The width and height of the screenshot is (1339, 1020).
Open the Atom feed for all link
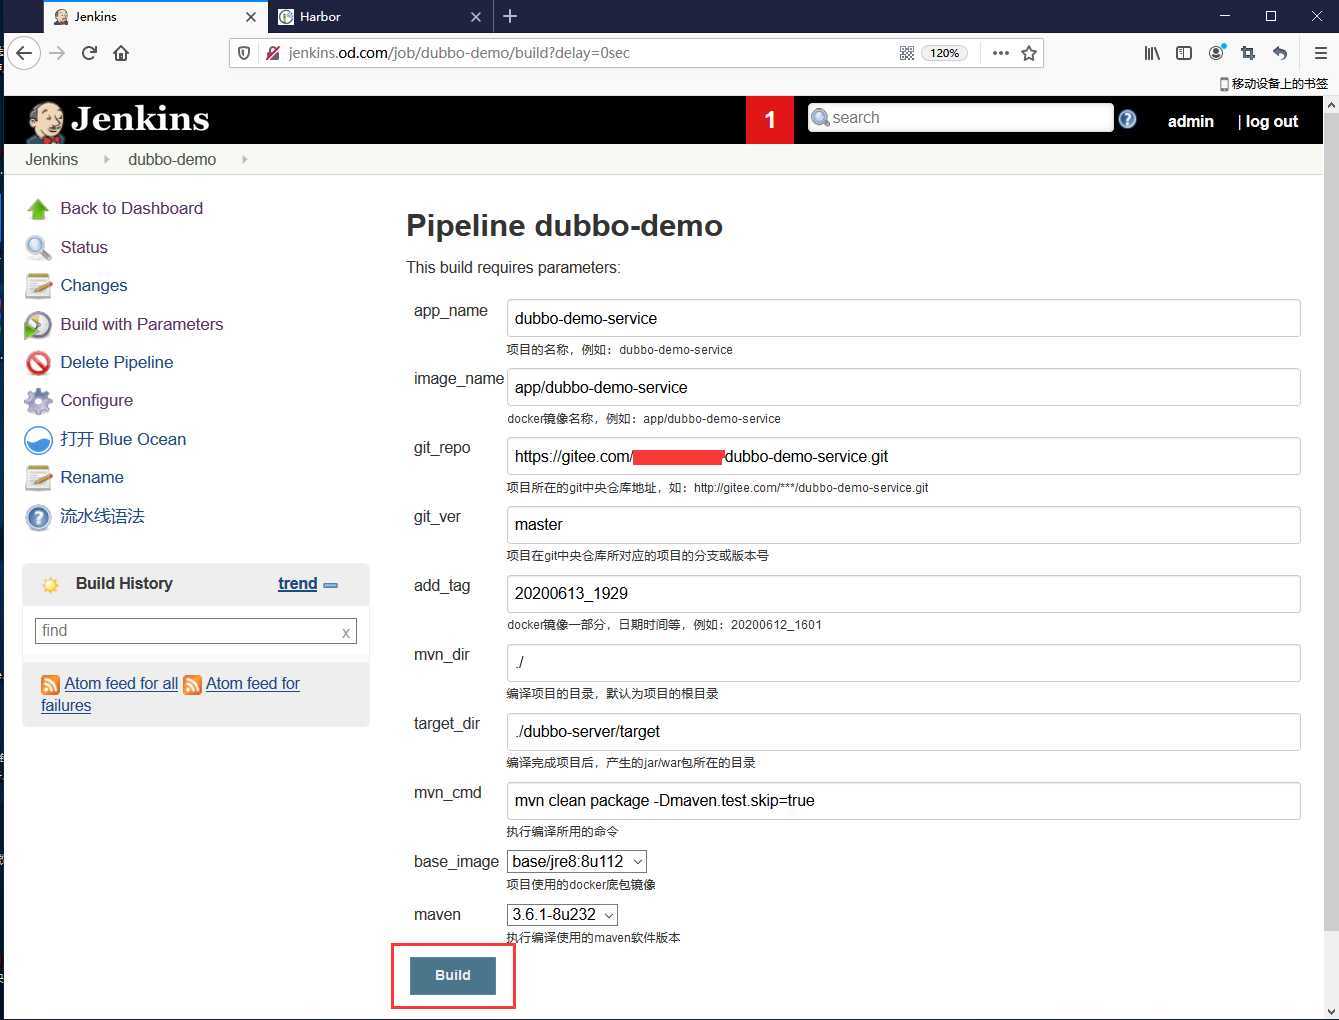(x=121, y=683)
